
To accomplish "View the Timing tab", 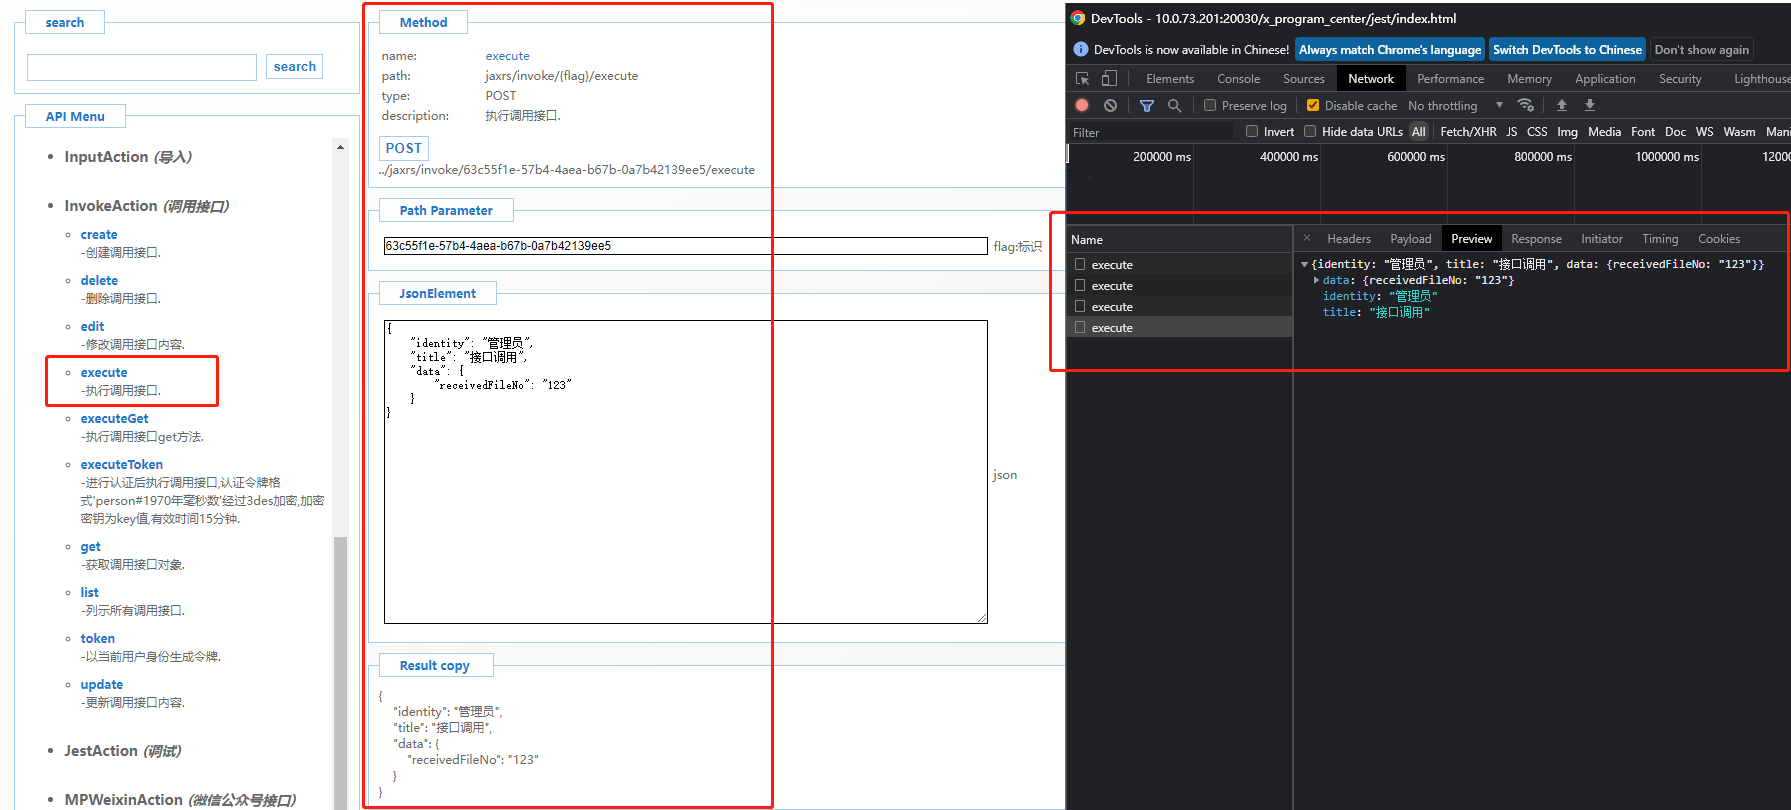I will [1660, 239].
